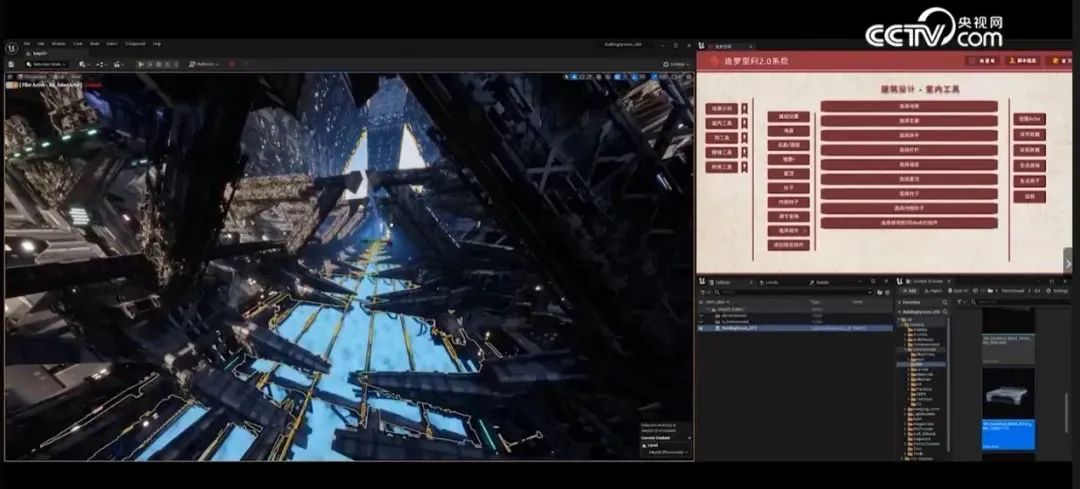Viewport: 1080px width, 489px height.
Task: Click the Play button in the editor toolbar
Action: (141, 64)
